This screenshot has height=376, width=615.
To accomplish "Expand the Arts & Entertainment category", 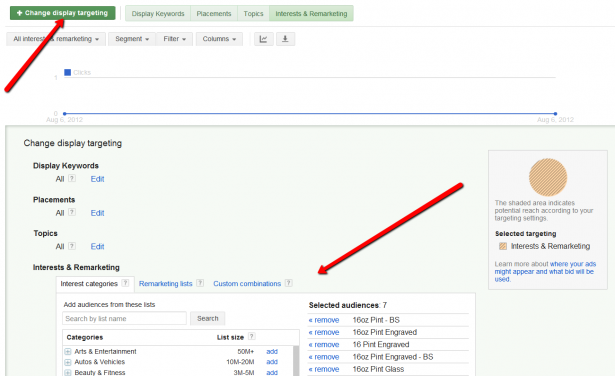I will (x=67, y=352).
